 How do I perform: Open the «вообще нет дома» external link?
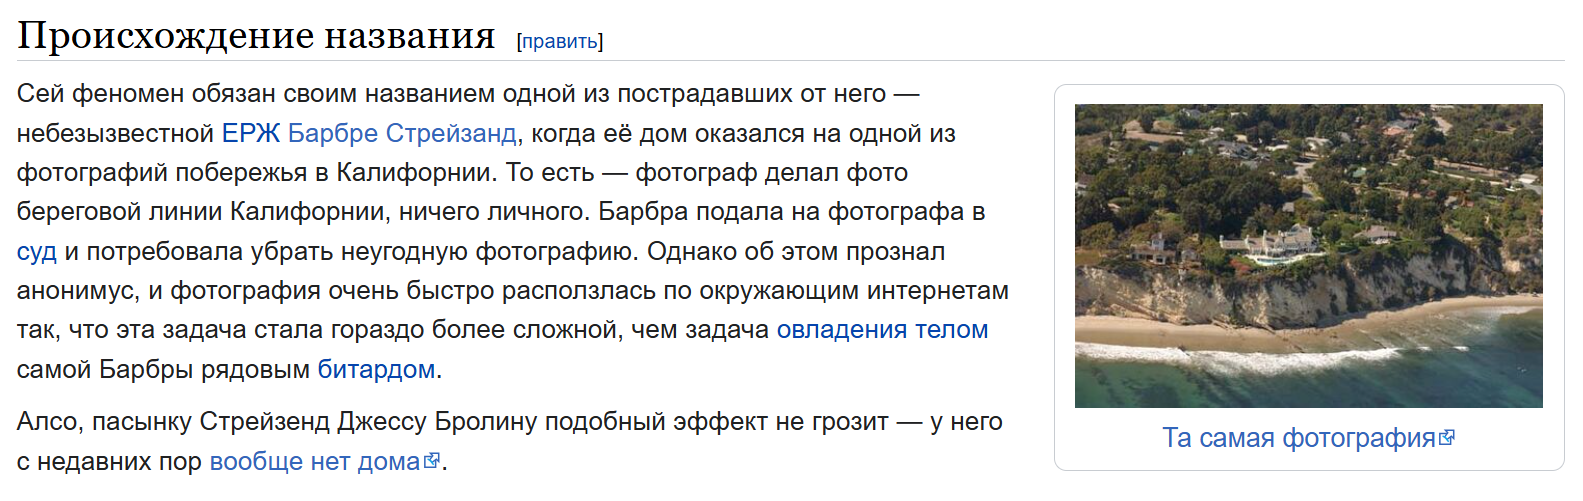[315, 461]
